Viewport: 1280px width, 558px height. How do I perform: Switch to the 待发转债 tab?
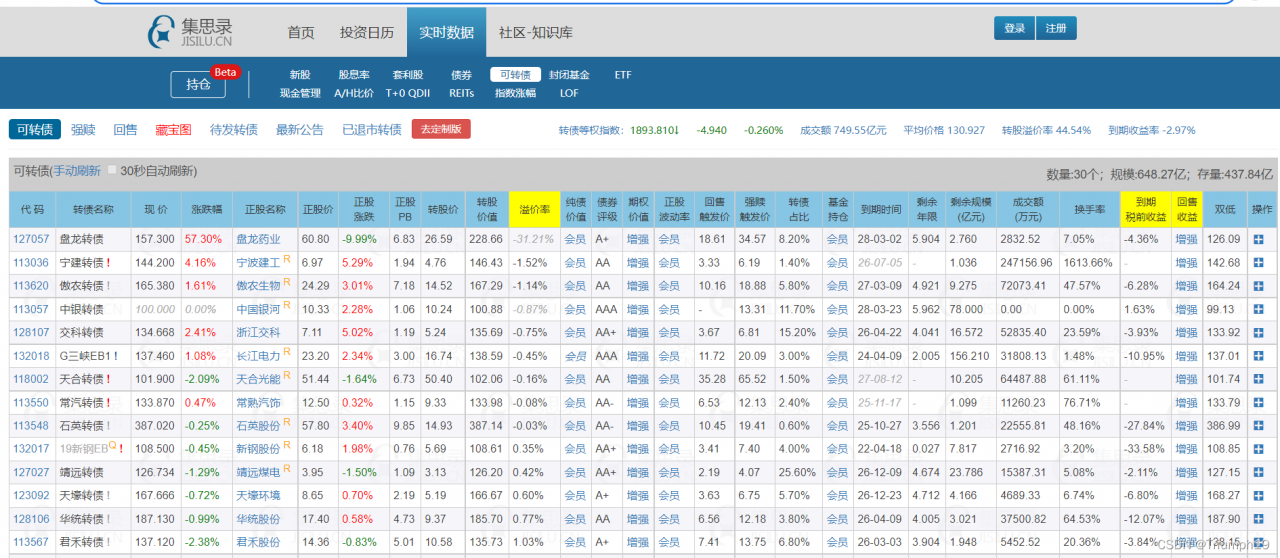[x=234, y=130]
